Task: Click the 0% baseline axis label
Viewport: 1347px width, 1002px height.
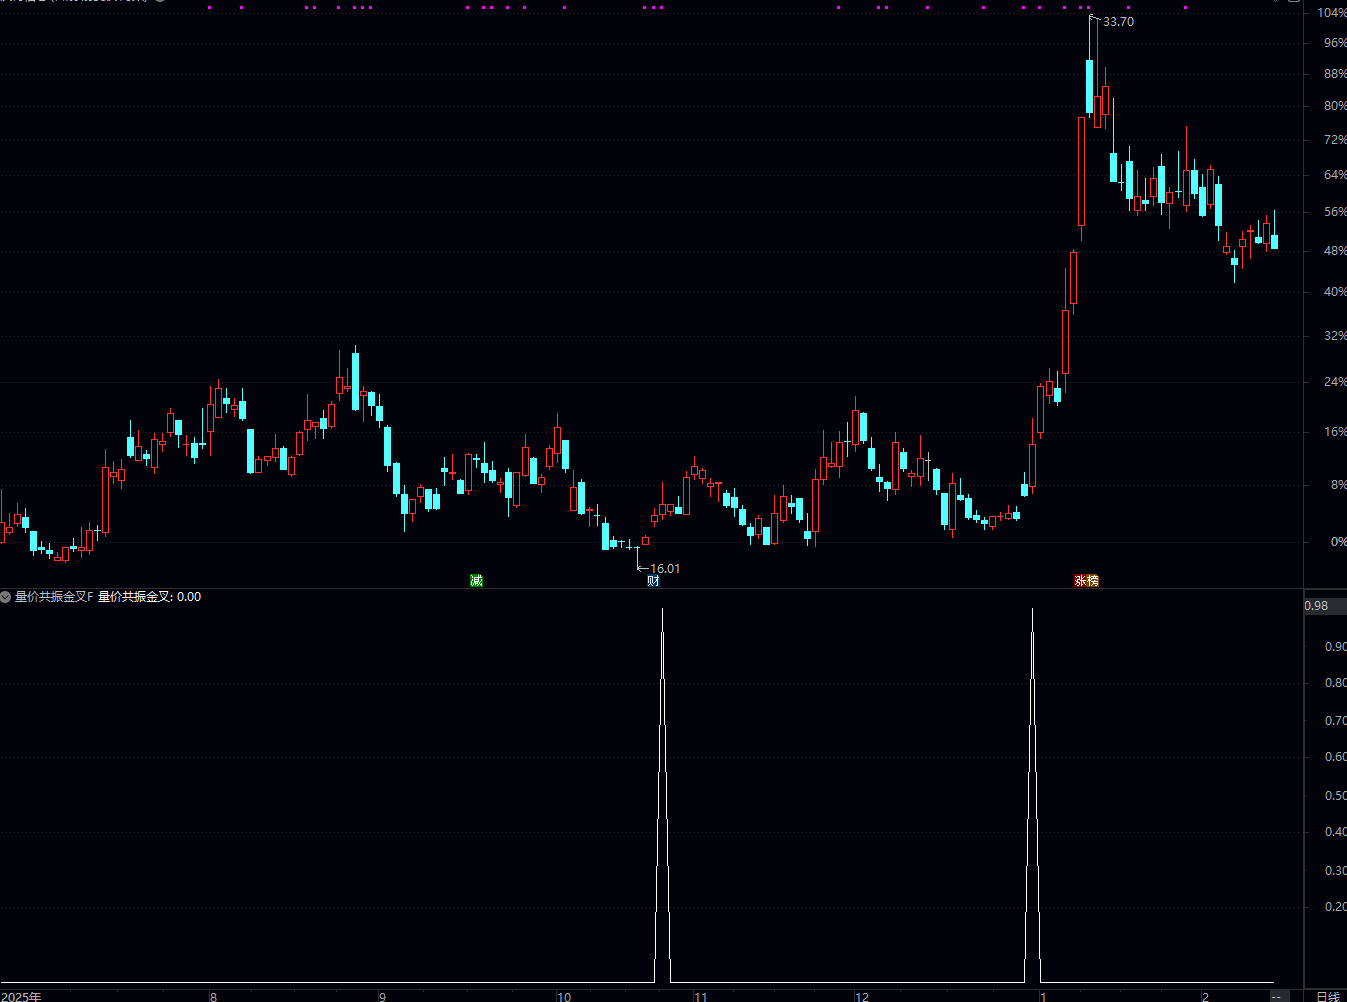Action: (1338, 542)
